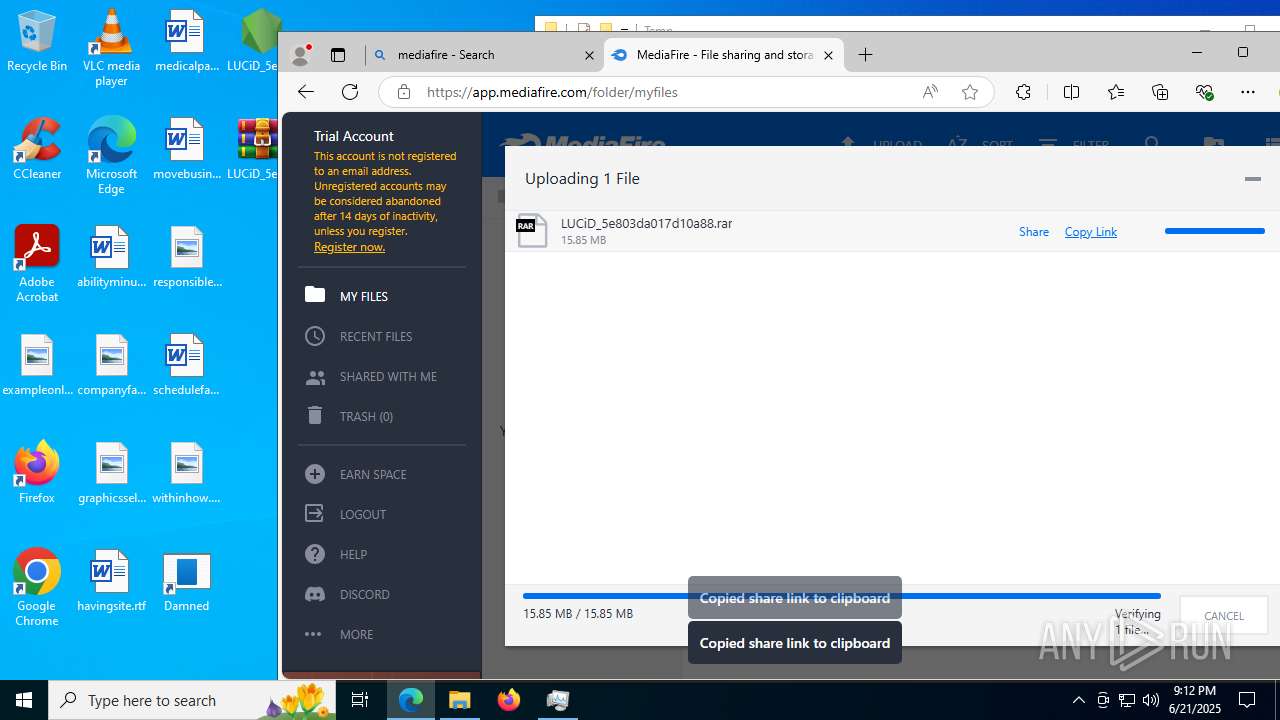The image size is (1280, 720).
Task: Click the overall upload progress bar
Action: tap(841, 596)
